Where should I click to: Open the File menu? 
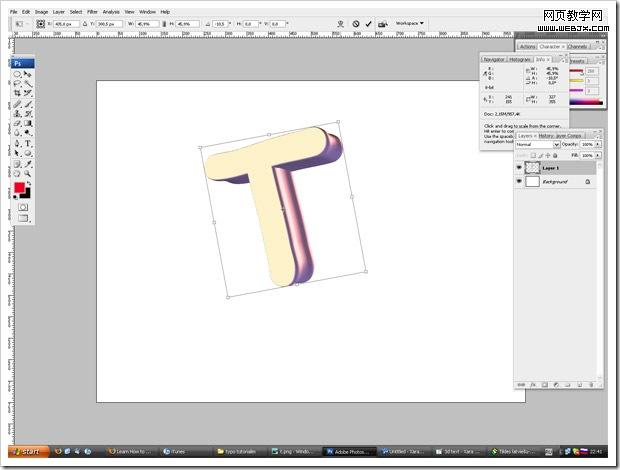pos(14,12)
